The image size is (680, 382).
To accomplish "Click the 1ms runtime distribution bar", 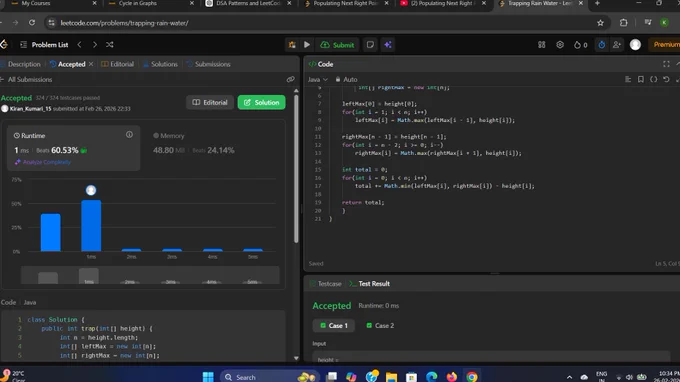I will 91,225.
